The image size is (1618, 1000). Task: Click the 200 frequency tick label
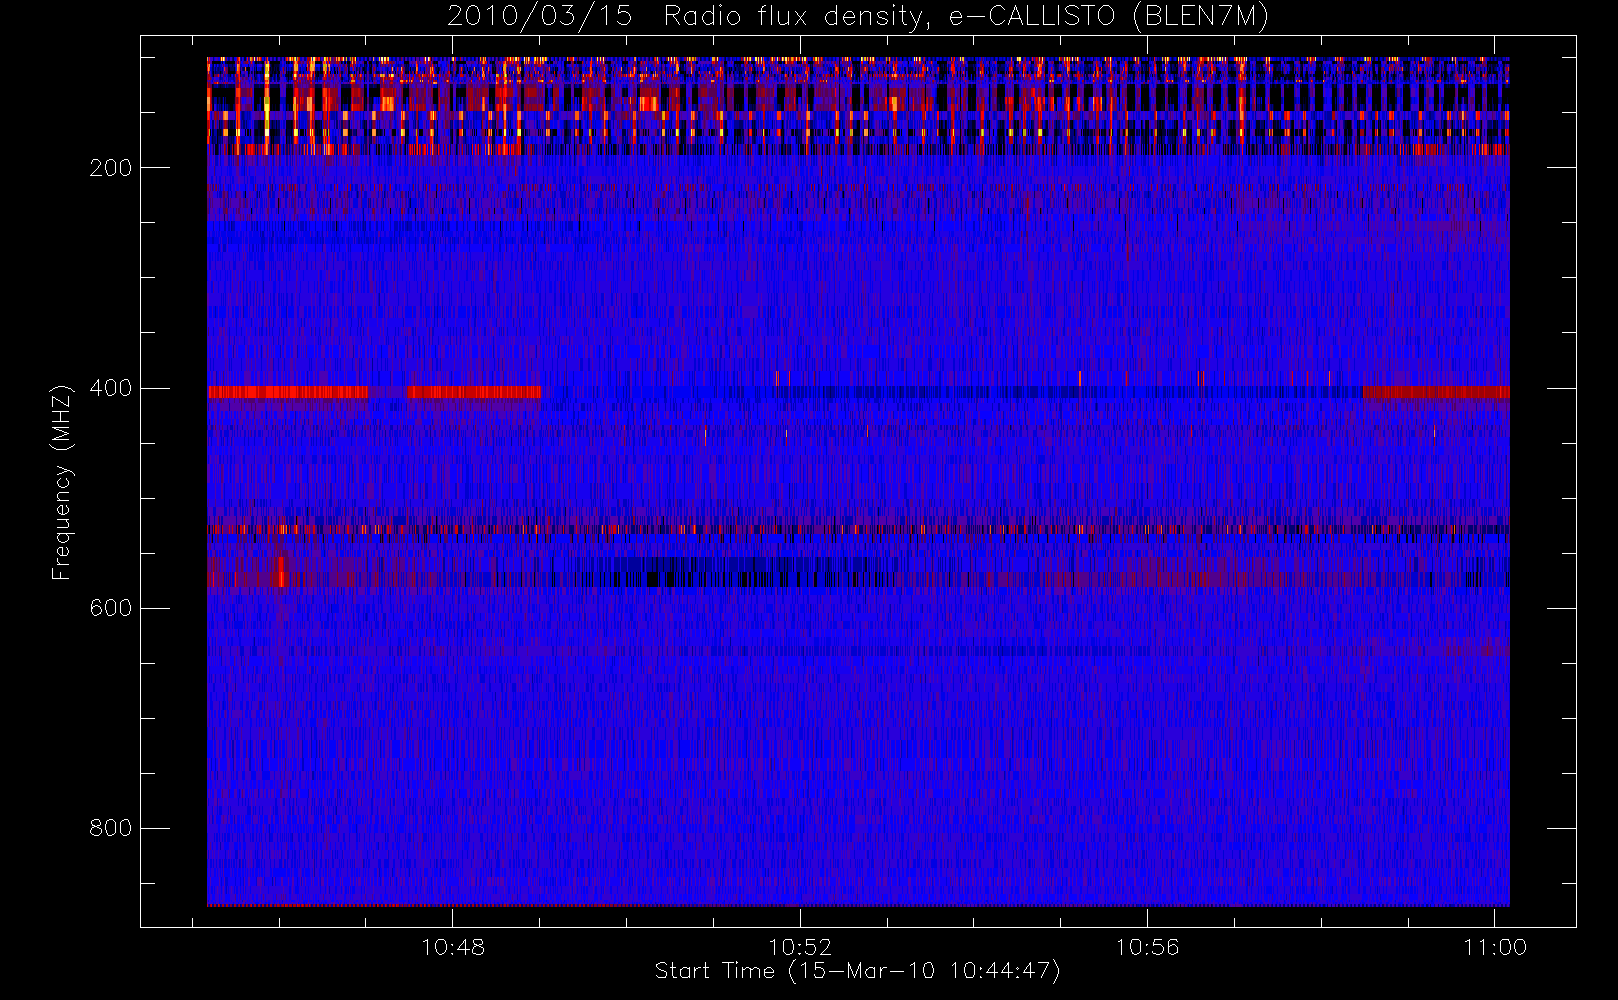click(x=110, y=168)
